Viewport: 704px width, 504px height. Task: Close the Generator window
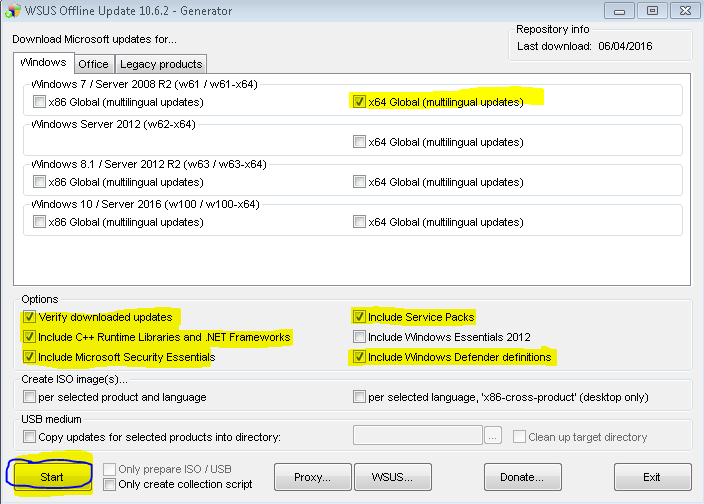pos(685,11)
